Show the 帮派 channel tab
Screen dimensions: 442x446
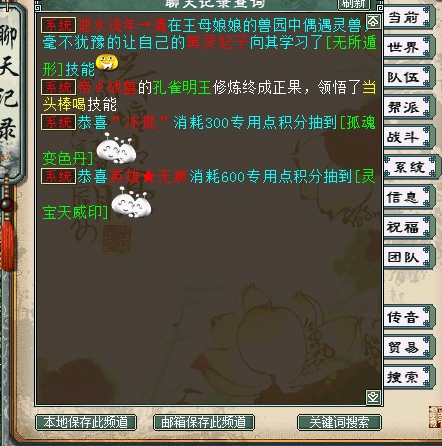409,107
